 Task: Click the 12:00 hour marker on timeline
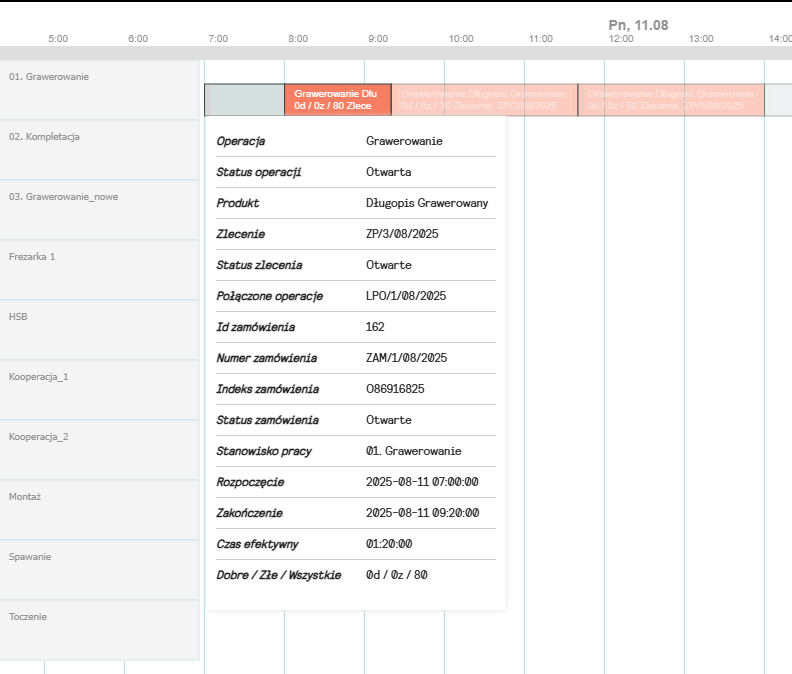621,38
